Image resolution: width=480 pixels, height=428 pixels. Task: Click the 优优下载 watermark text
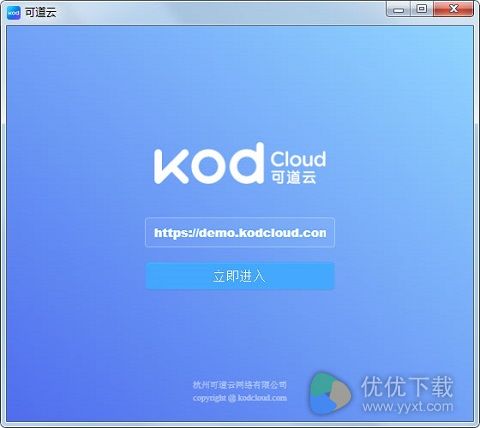pyautogui.click(x=407, y=386)
